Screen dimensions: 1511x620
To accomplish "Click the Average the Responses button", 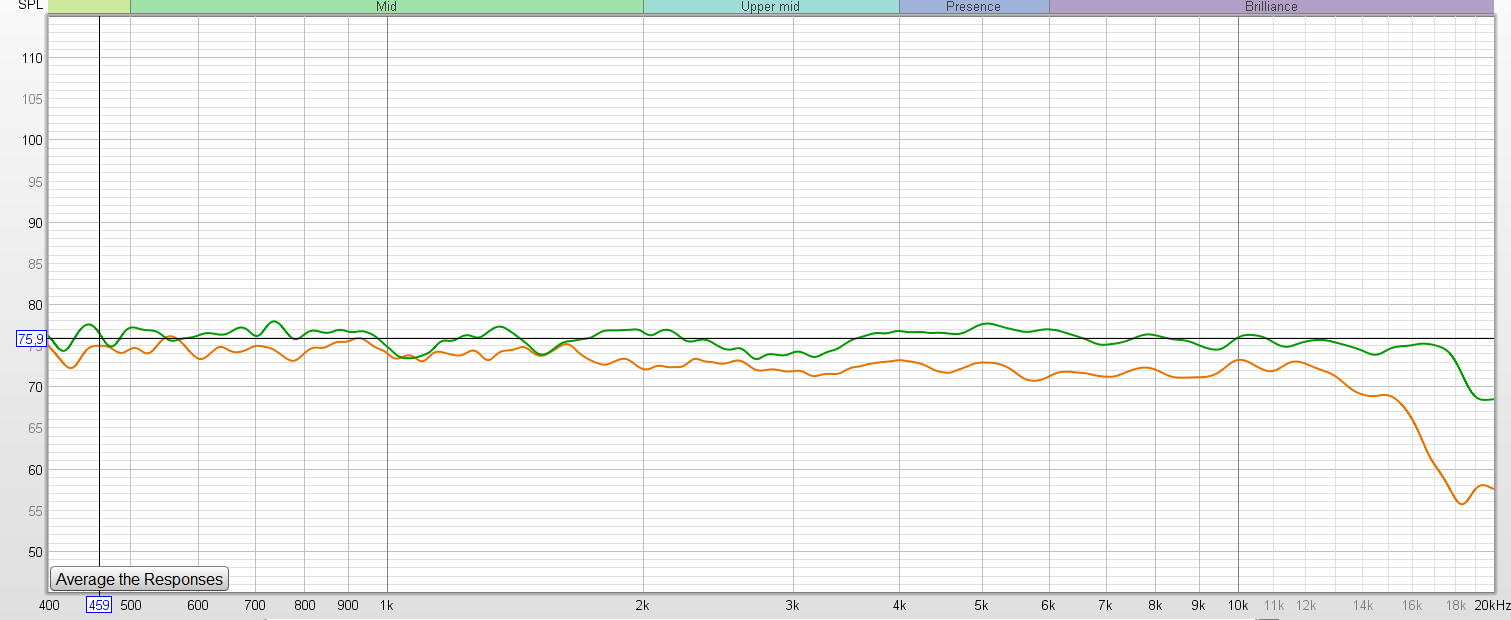I will [139, 579].
